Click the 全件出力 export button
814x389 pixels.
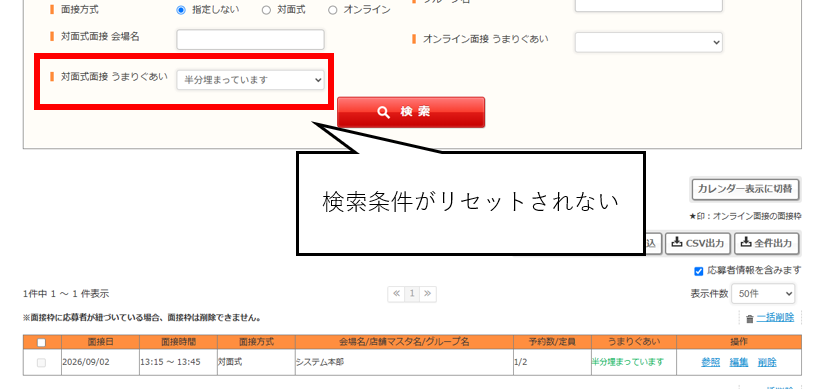click(767, 243)
